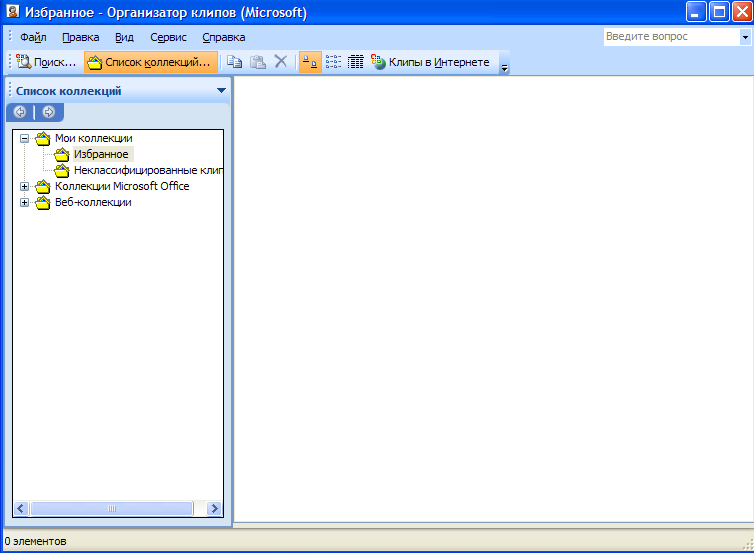Click the Веб-коллекции folder icon
The height and width of the screenshot is (553, 754).
coord(43,202)
